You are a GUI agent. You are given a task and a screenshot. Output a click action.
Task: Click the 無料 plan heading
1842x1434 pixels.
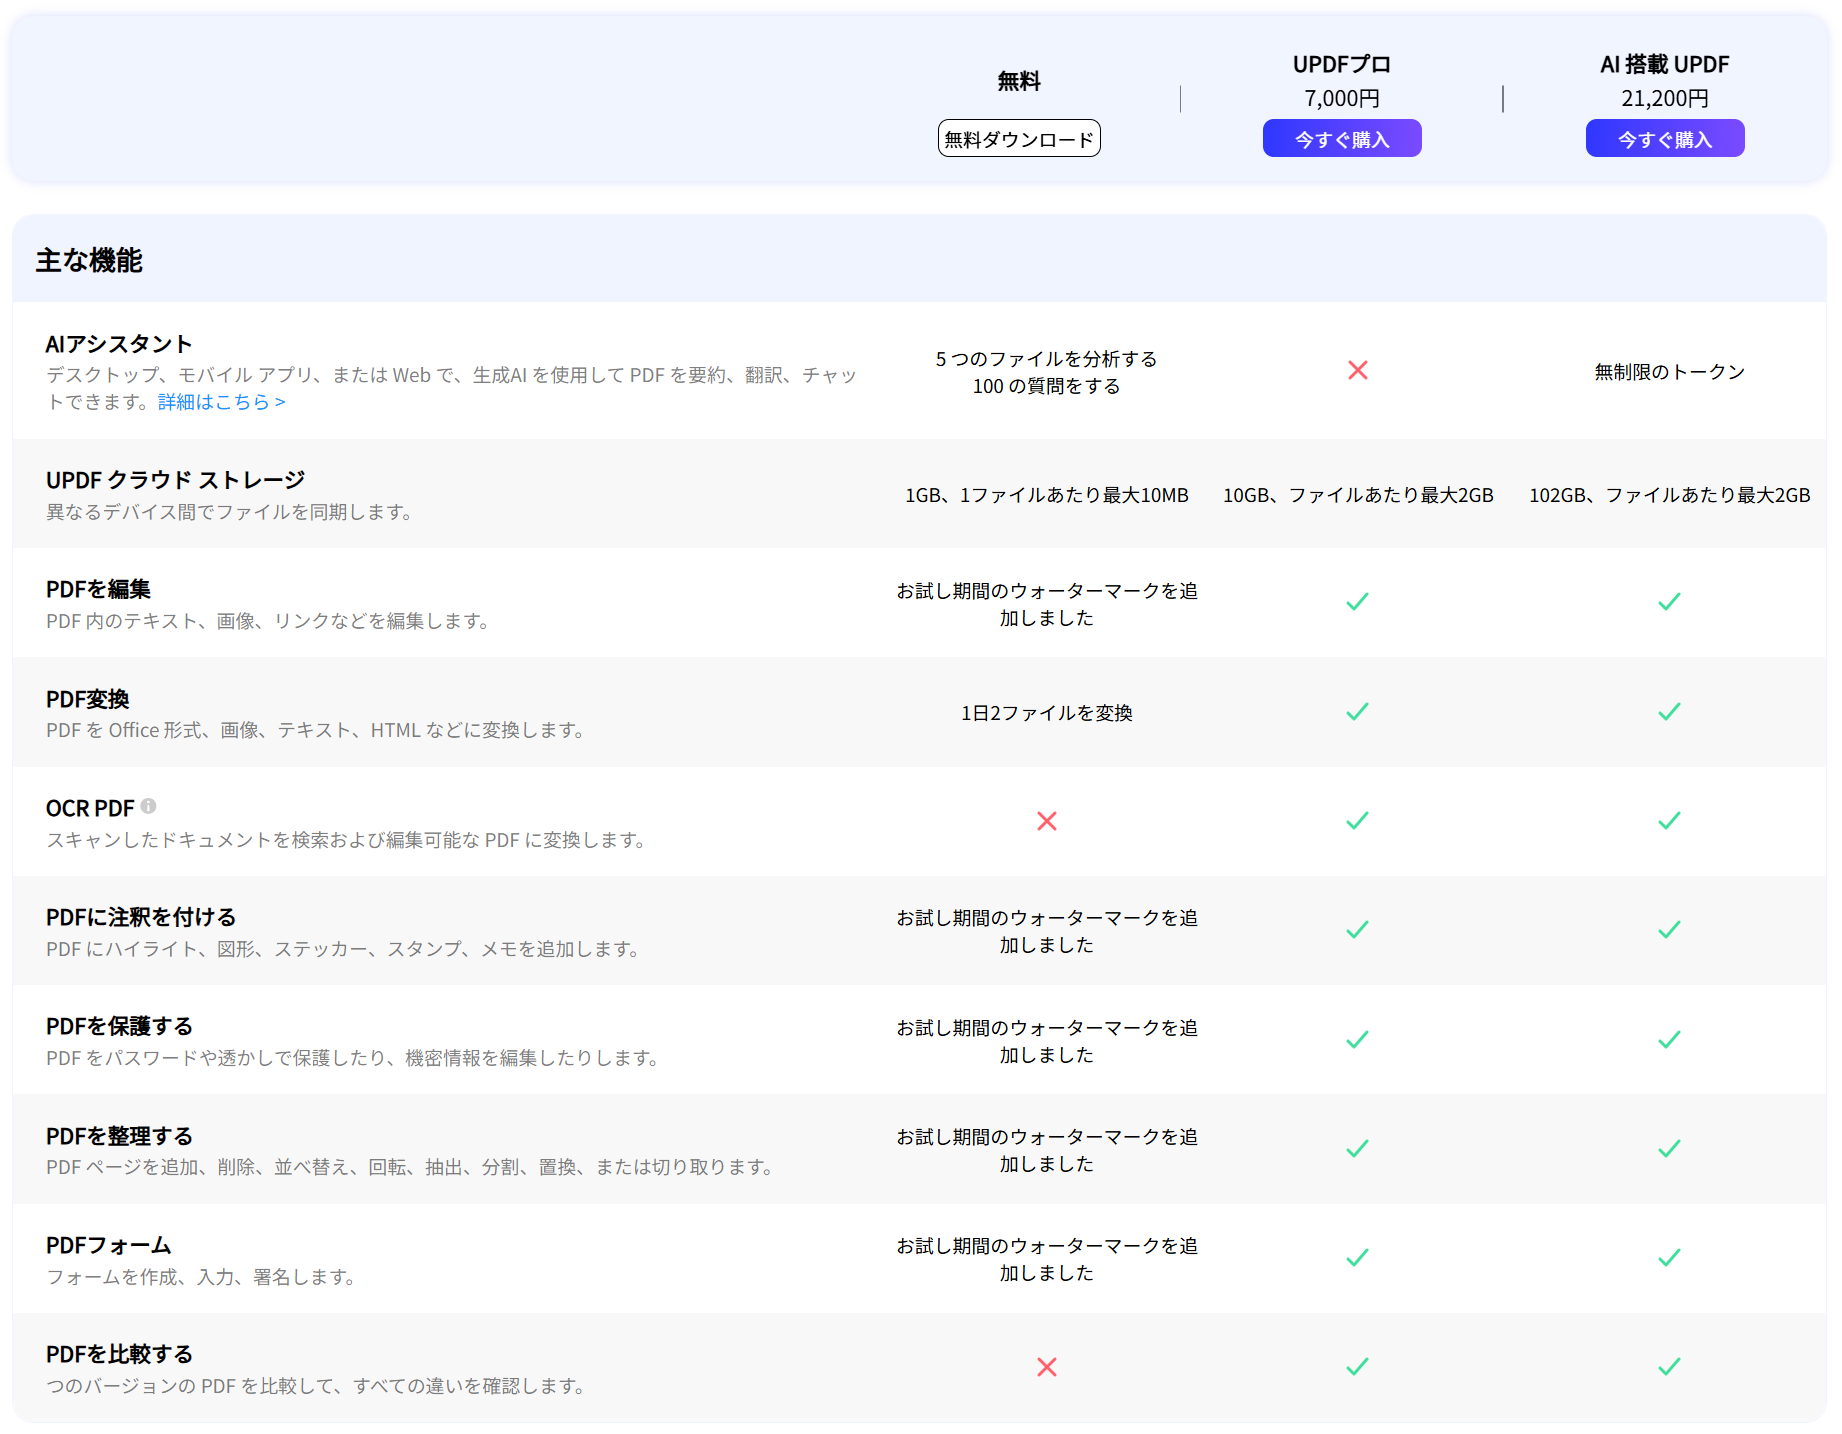pyautogui.click(x=1019, y=81)
